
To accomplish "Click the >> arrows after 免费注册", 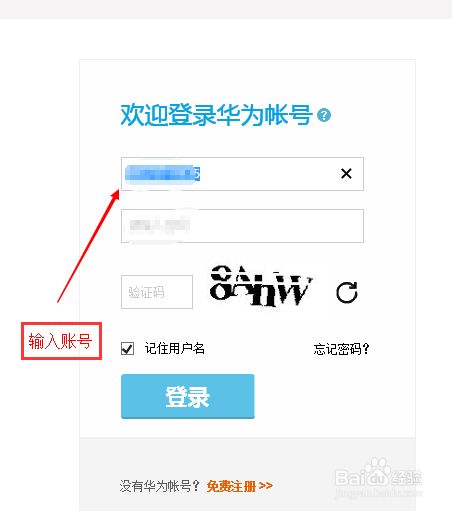I will [x=266, y=485].
